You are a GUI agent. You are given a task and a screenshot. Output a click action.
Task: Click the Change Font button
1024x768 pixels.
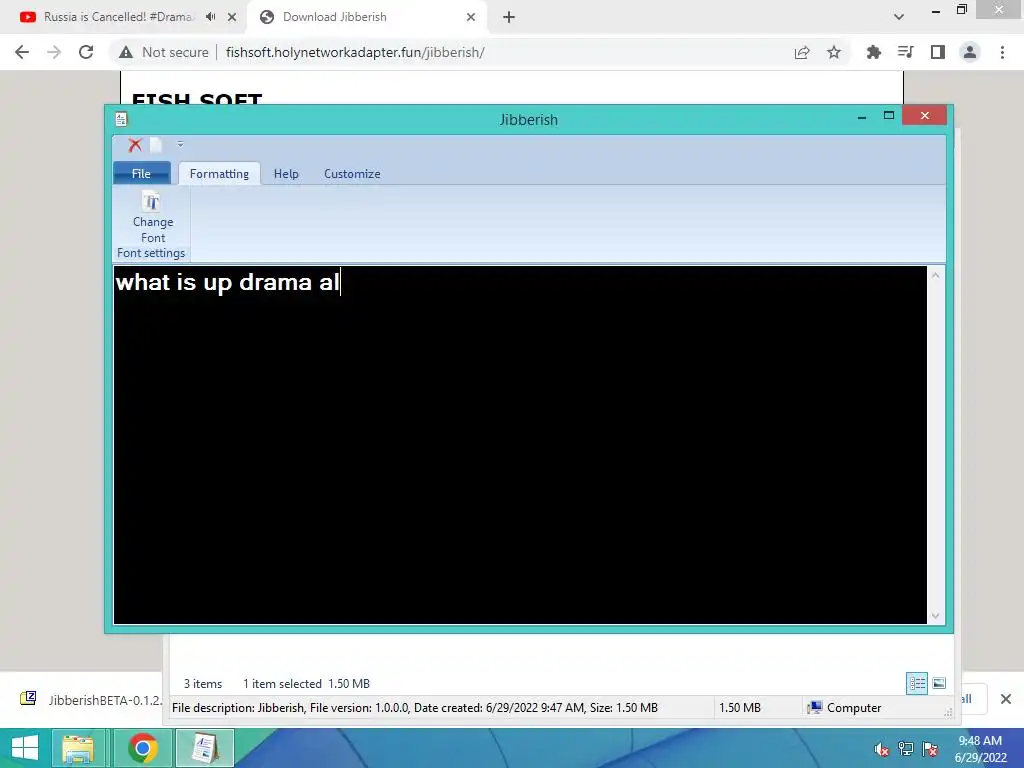point(153,217)
